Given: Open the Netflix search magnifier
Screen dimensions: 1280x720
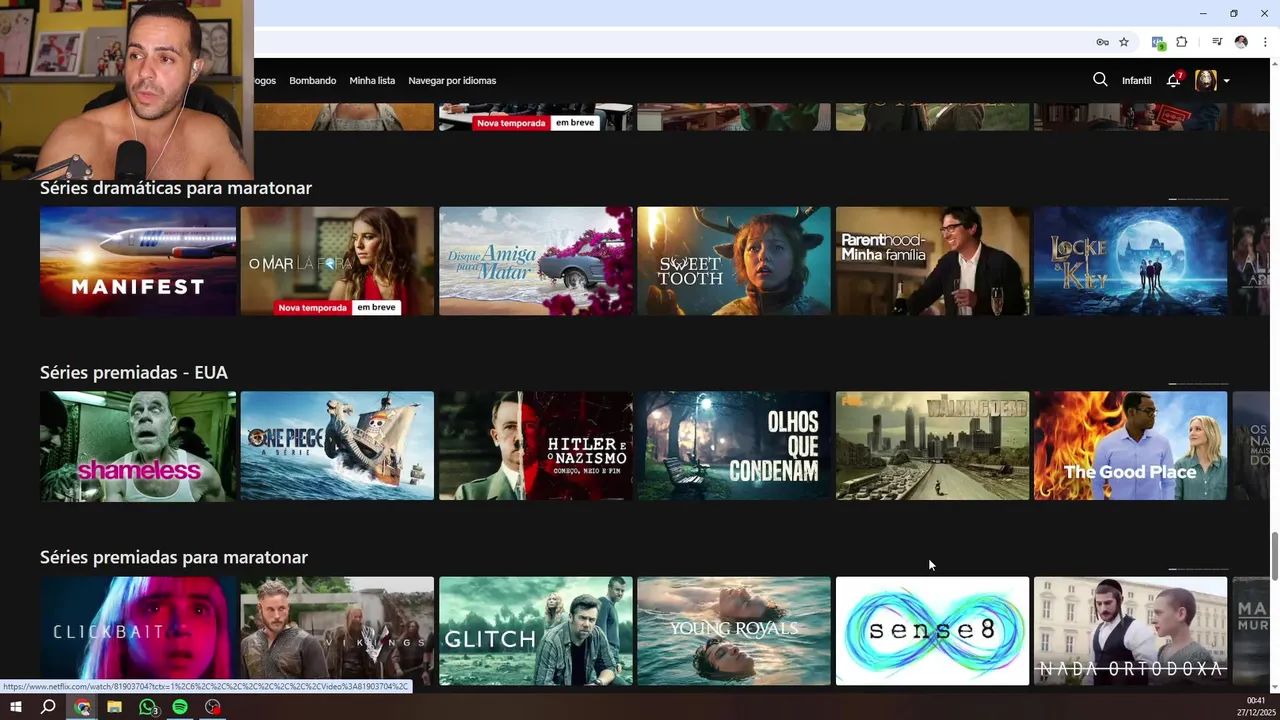Looking at the screenshot, I should click(1100, 80).
